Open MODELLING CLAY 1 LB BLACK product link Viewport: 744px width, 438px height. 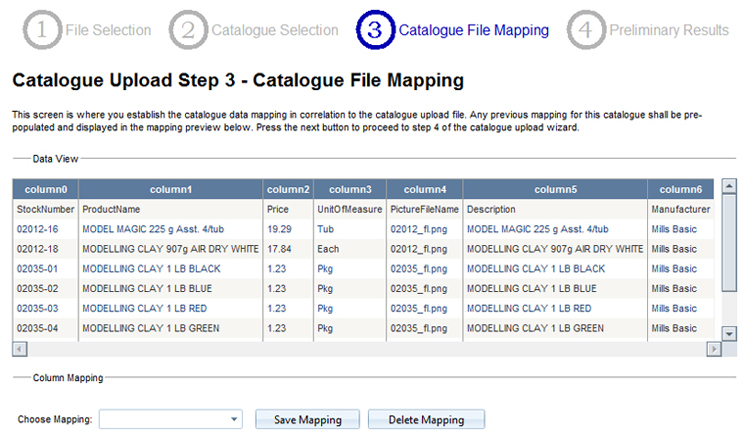click(150, 269)
